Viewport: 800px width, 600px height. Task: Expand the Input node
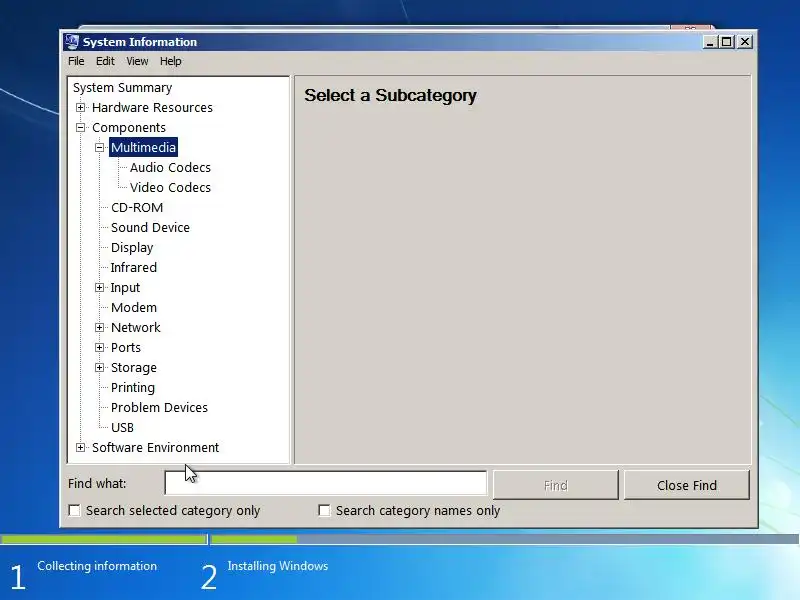(99, 288)
